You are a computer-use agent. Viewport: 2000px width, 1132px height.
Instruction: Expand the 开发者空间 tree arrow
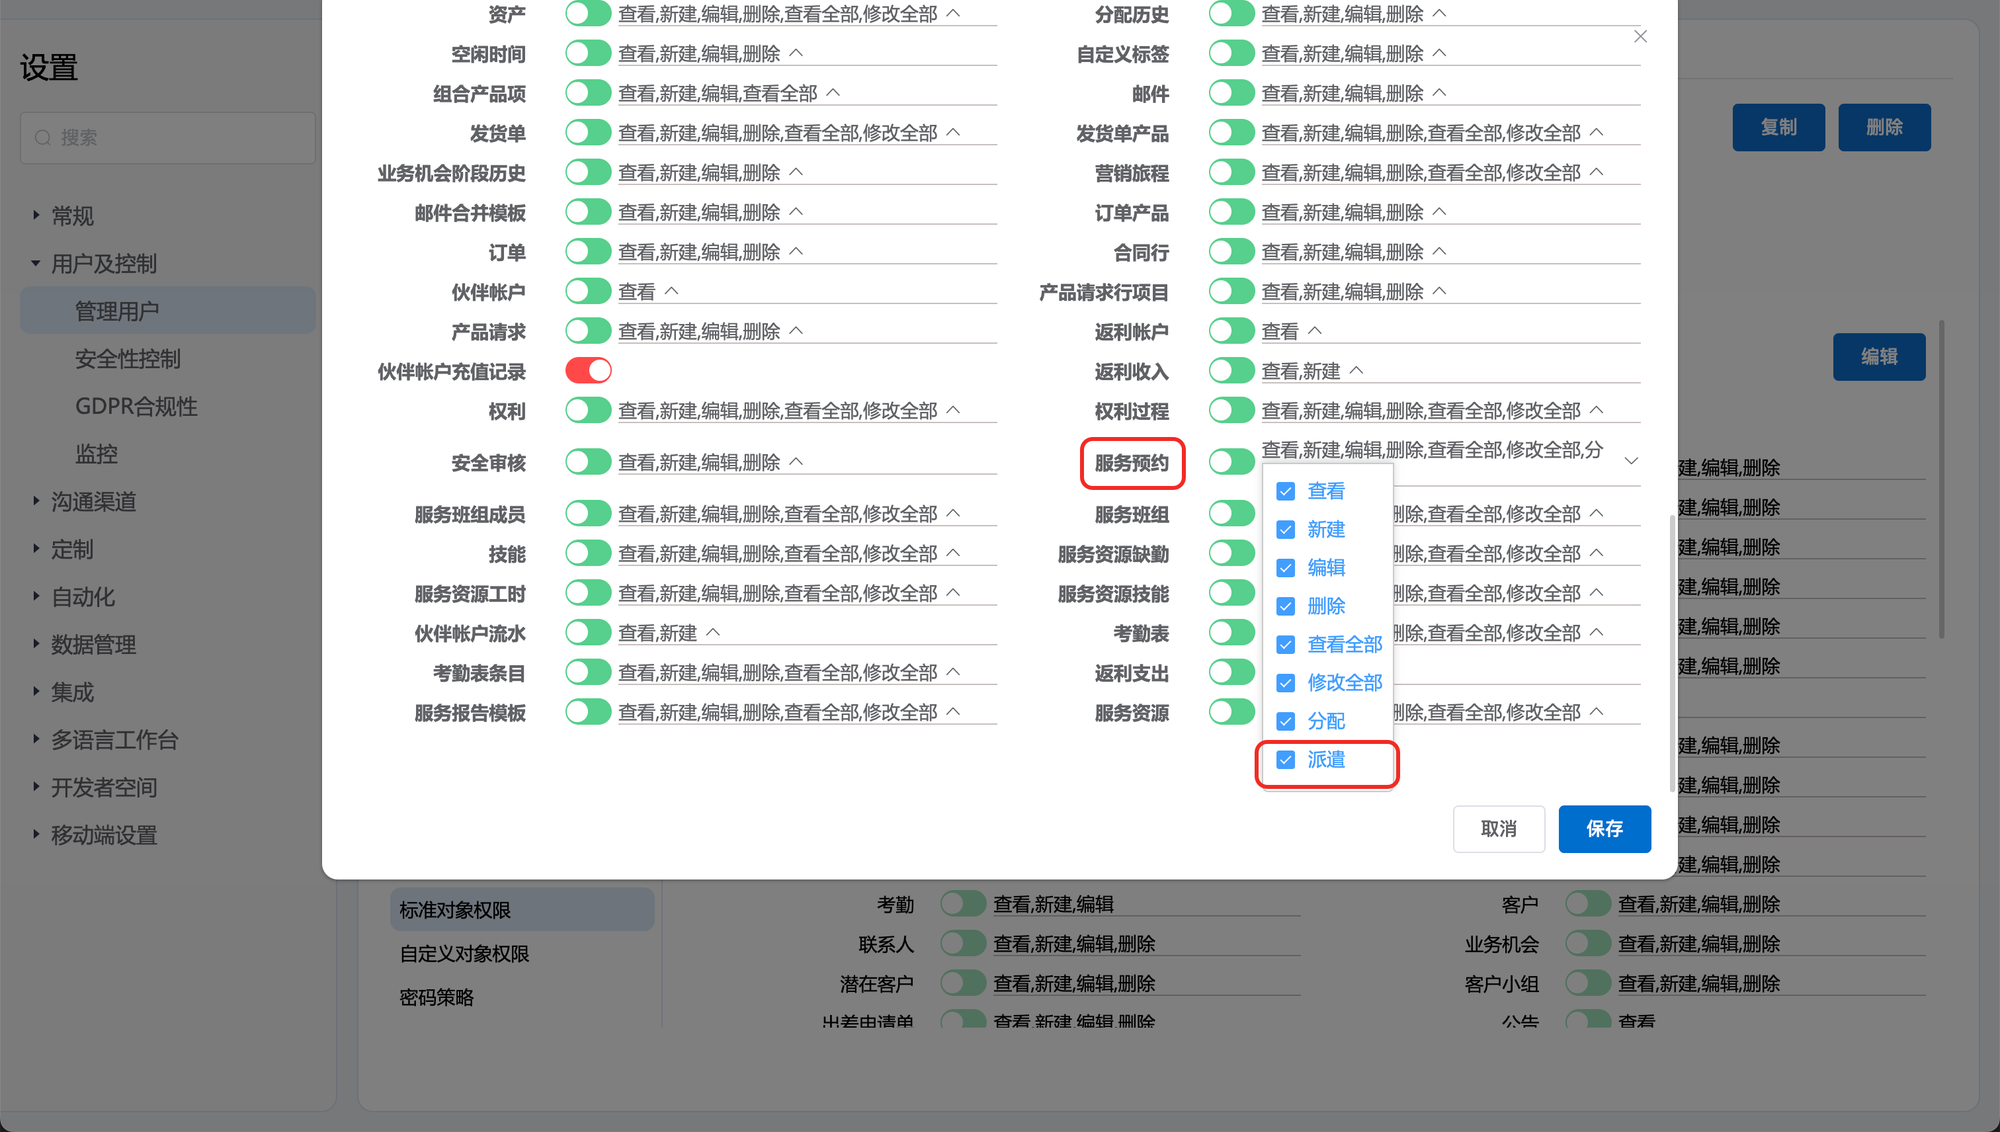pyautogui.click(x=36, y=787)
